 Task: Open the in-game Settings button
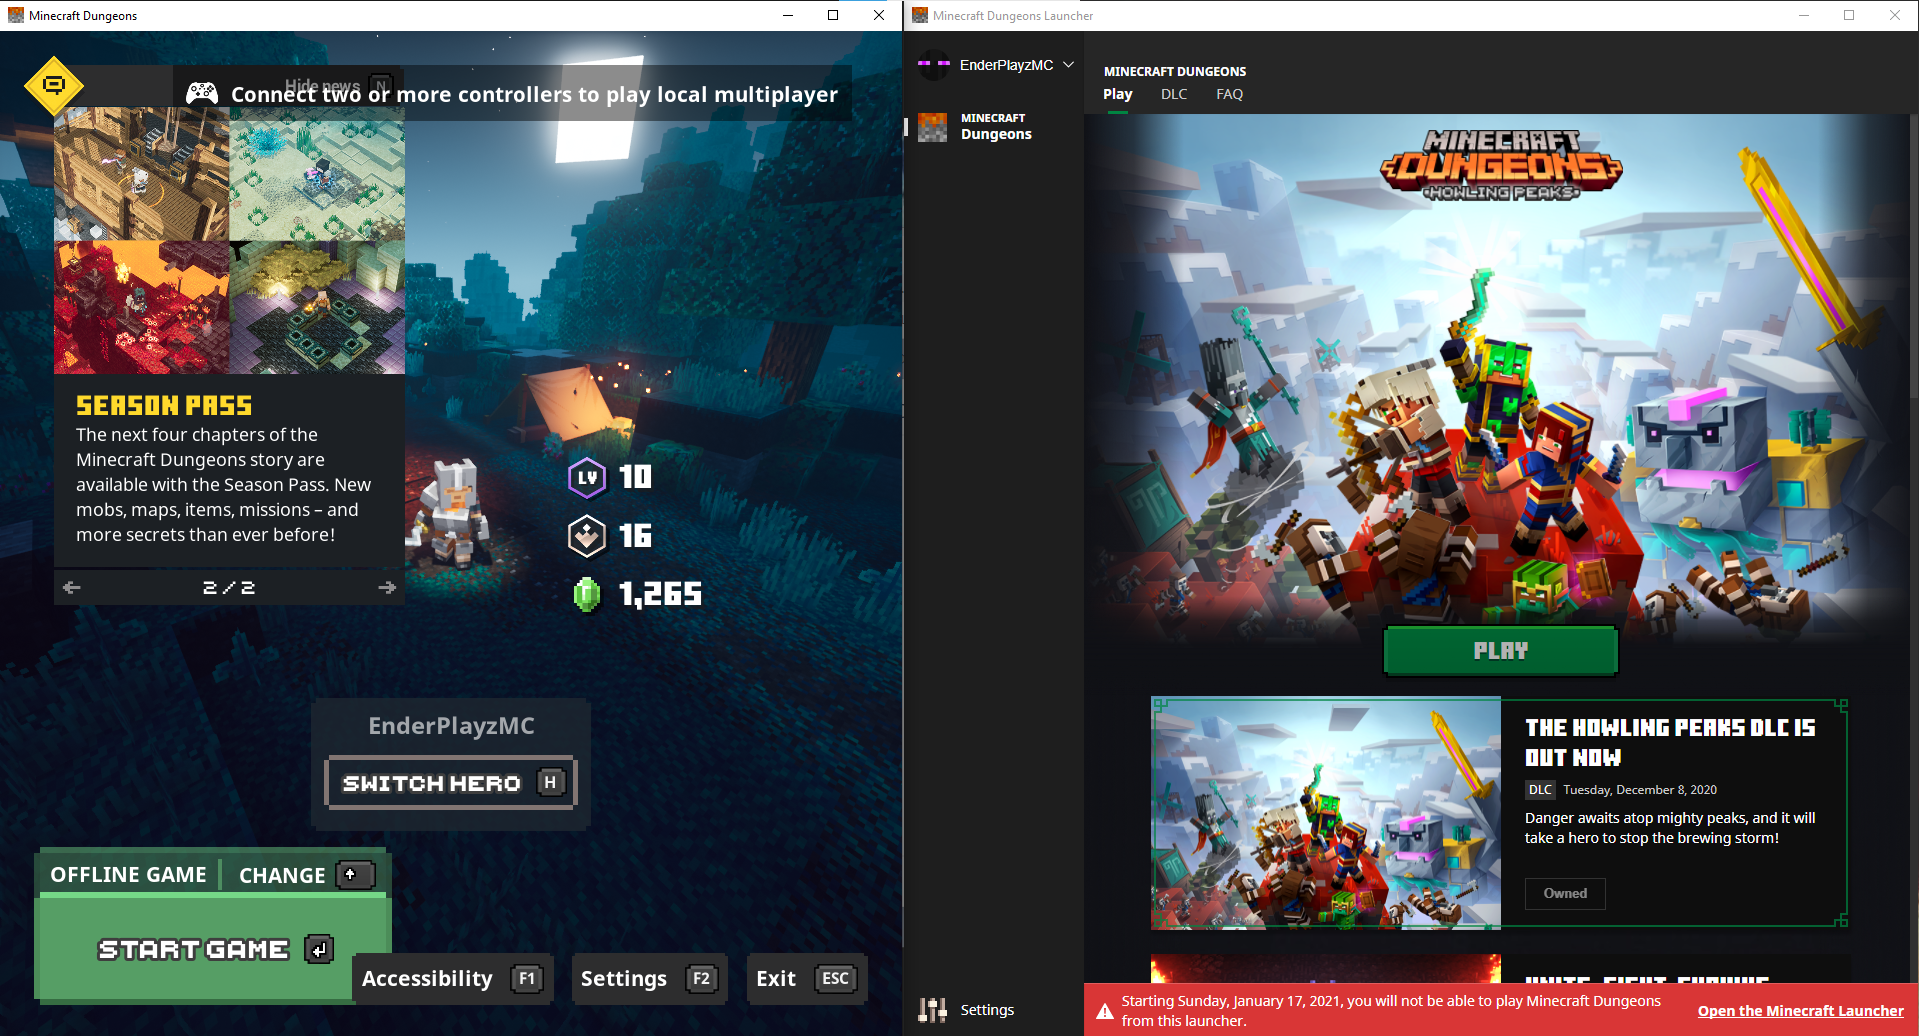649,979
